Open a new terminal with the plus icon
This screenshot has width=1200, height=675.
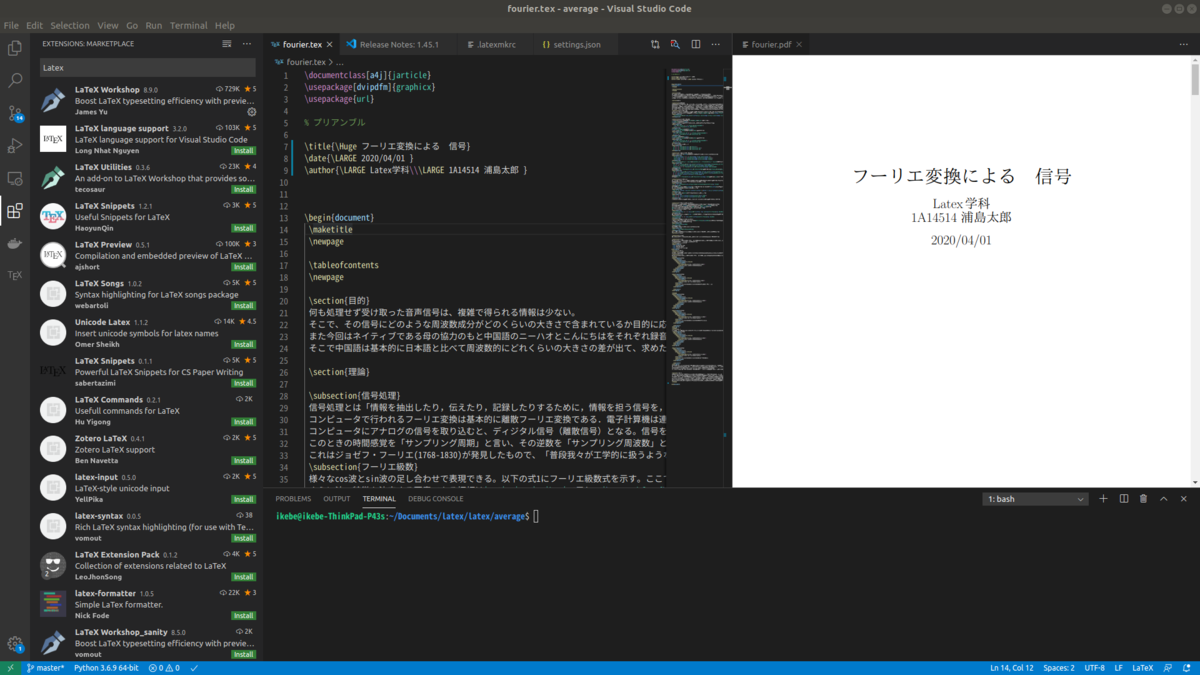(1103, 498)
